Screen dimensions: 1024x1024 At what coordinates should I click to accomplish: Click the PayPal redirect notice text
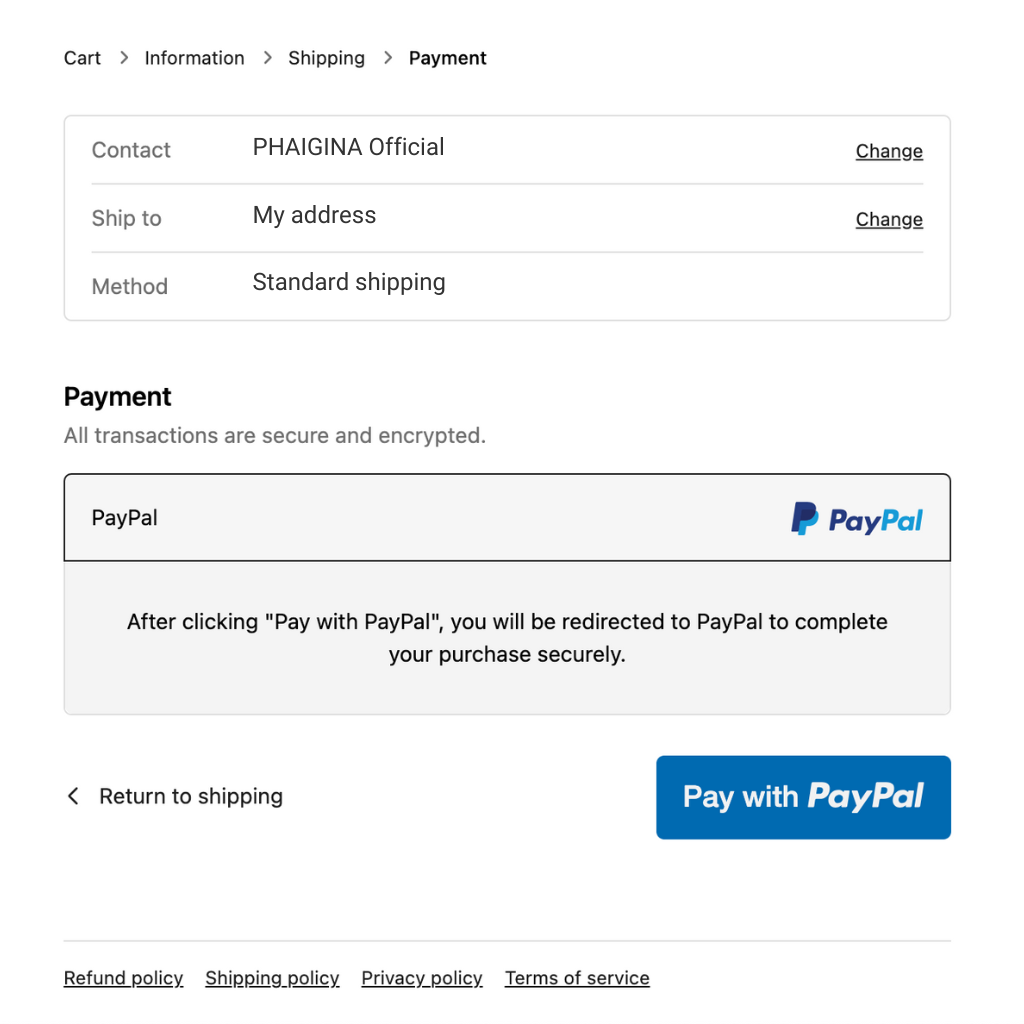pyautogui.click(x=507, y=638)
